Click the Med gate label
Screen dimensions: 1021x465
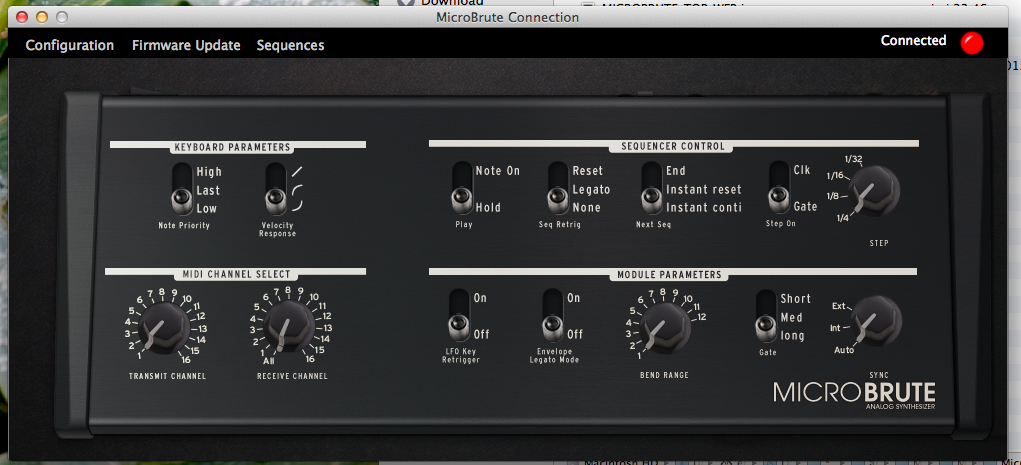coord(792,318)
